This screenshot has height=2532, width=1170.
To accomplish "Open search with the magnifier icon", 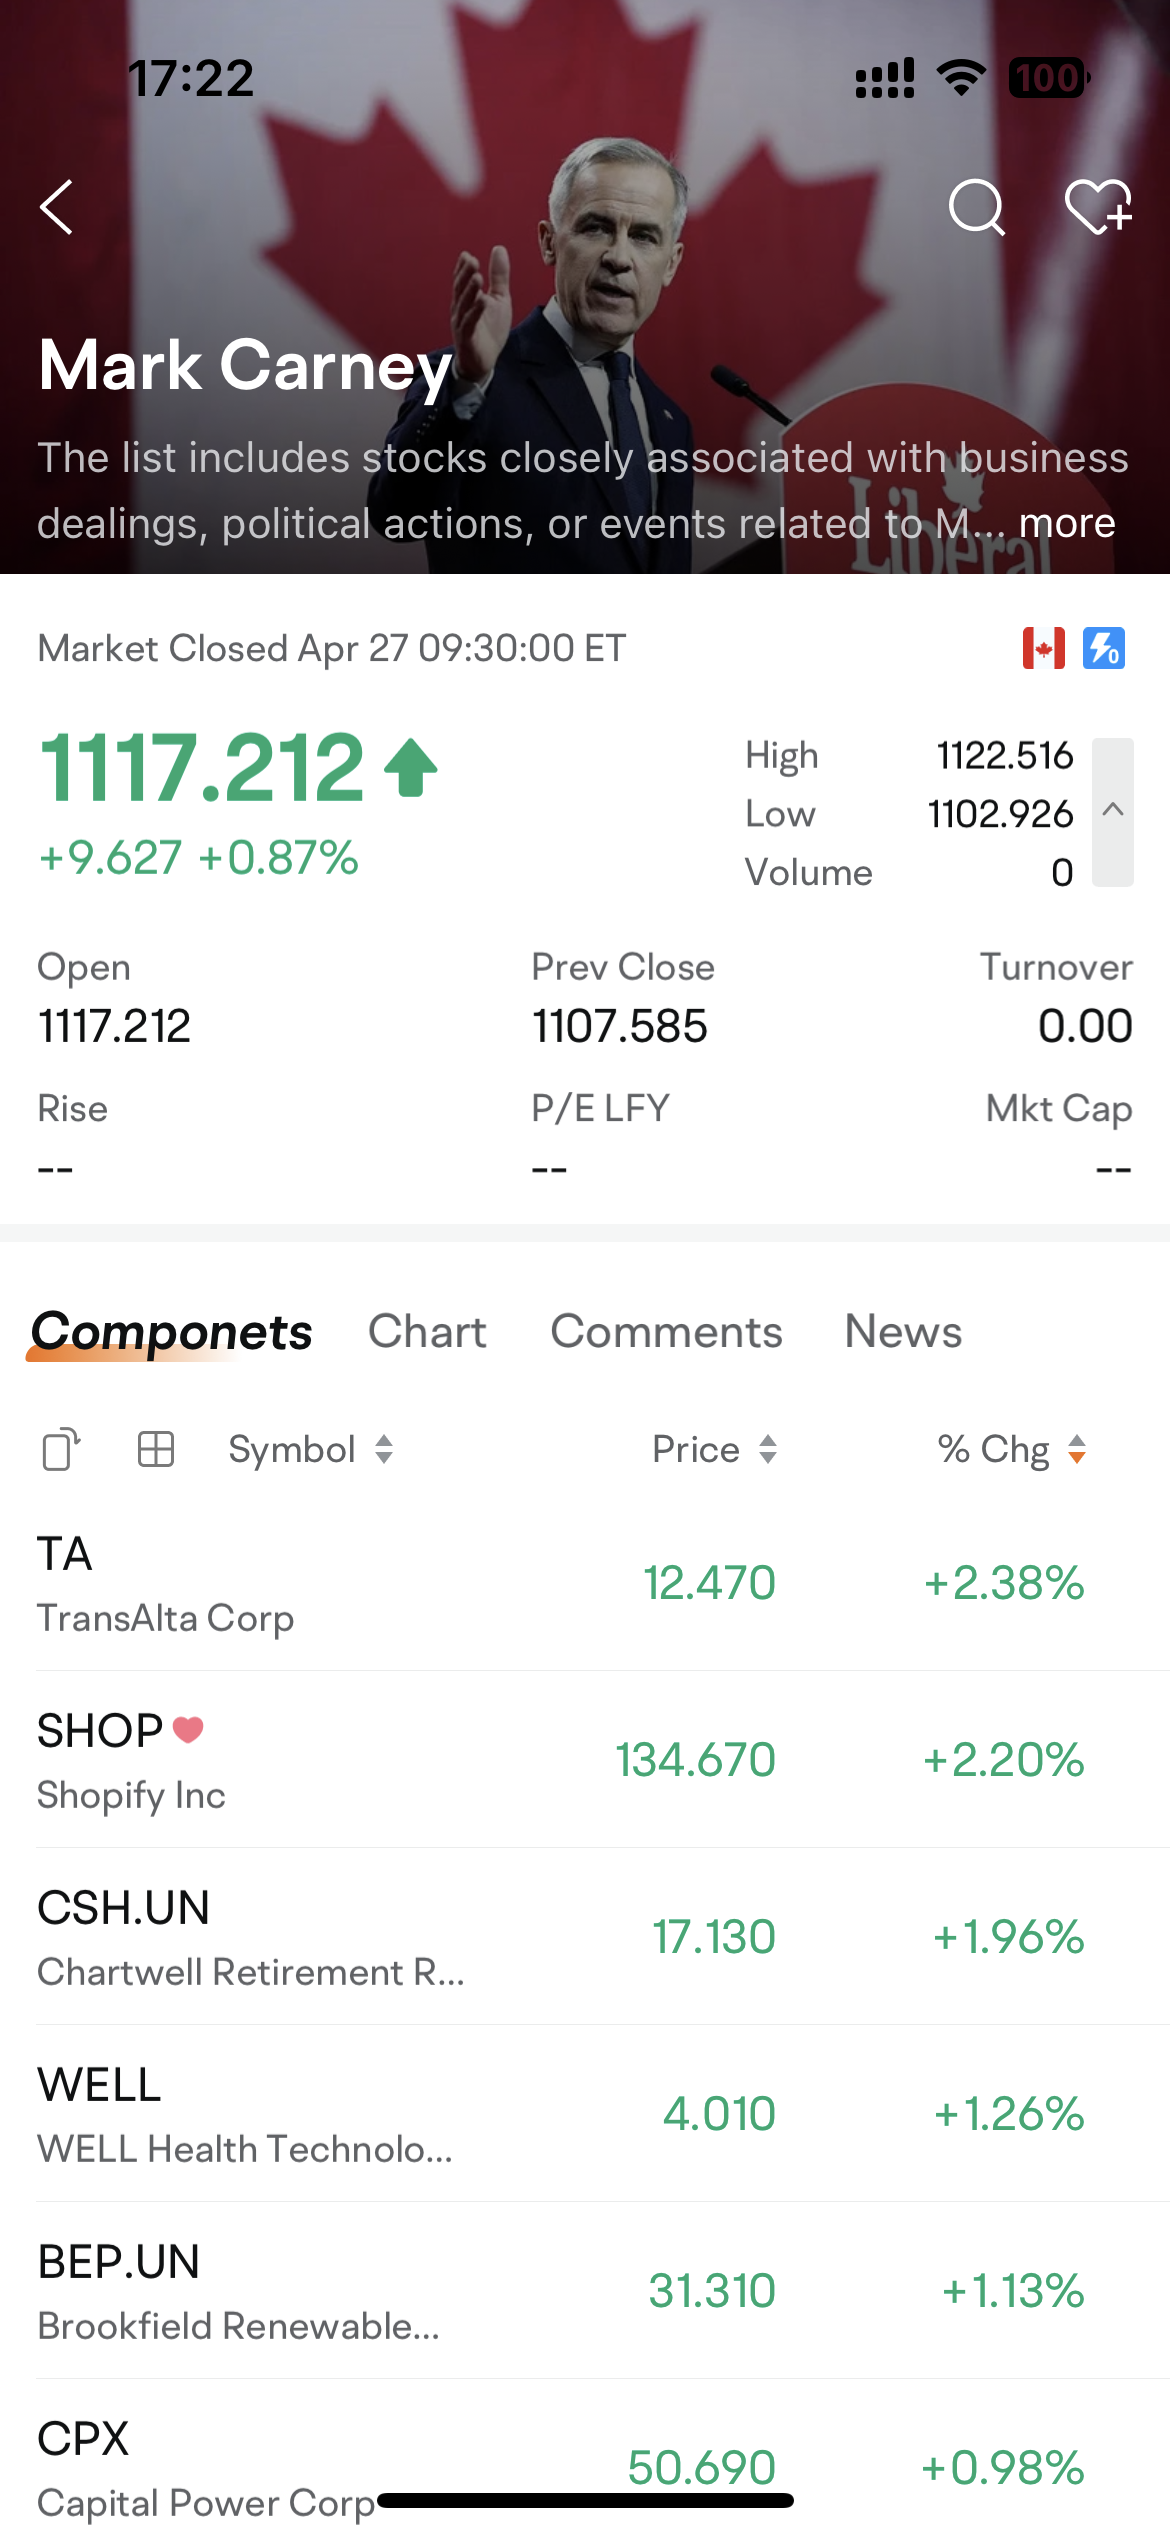I will click(x=976, y=207).
